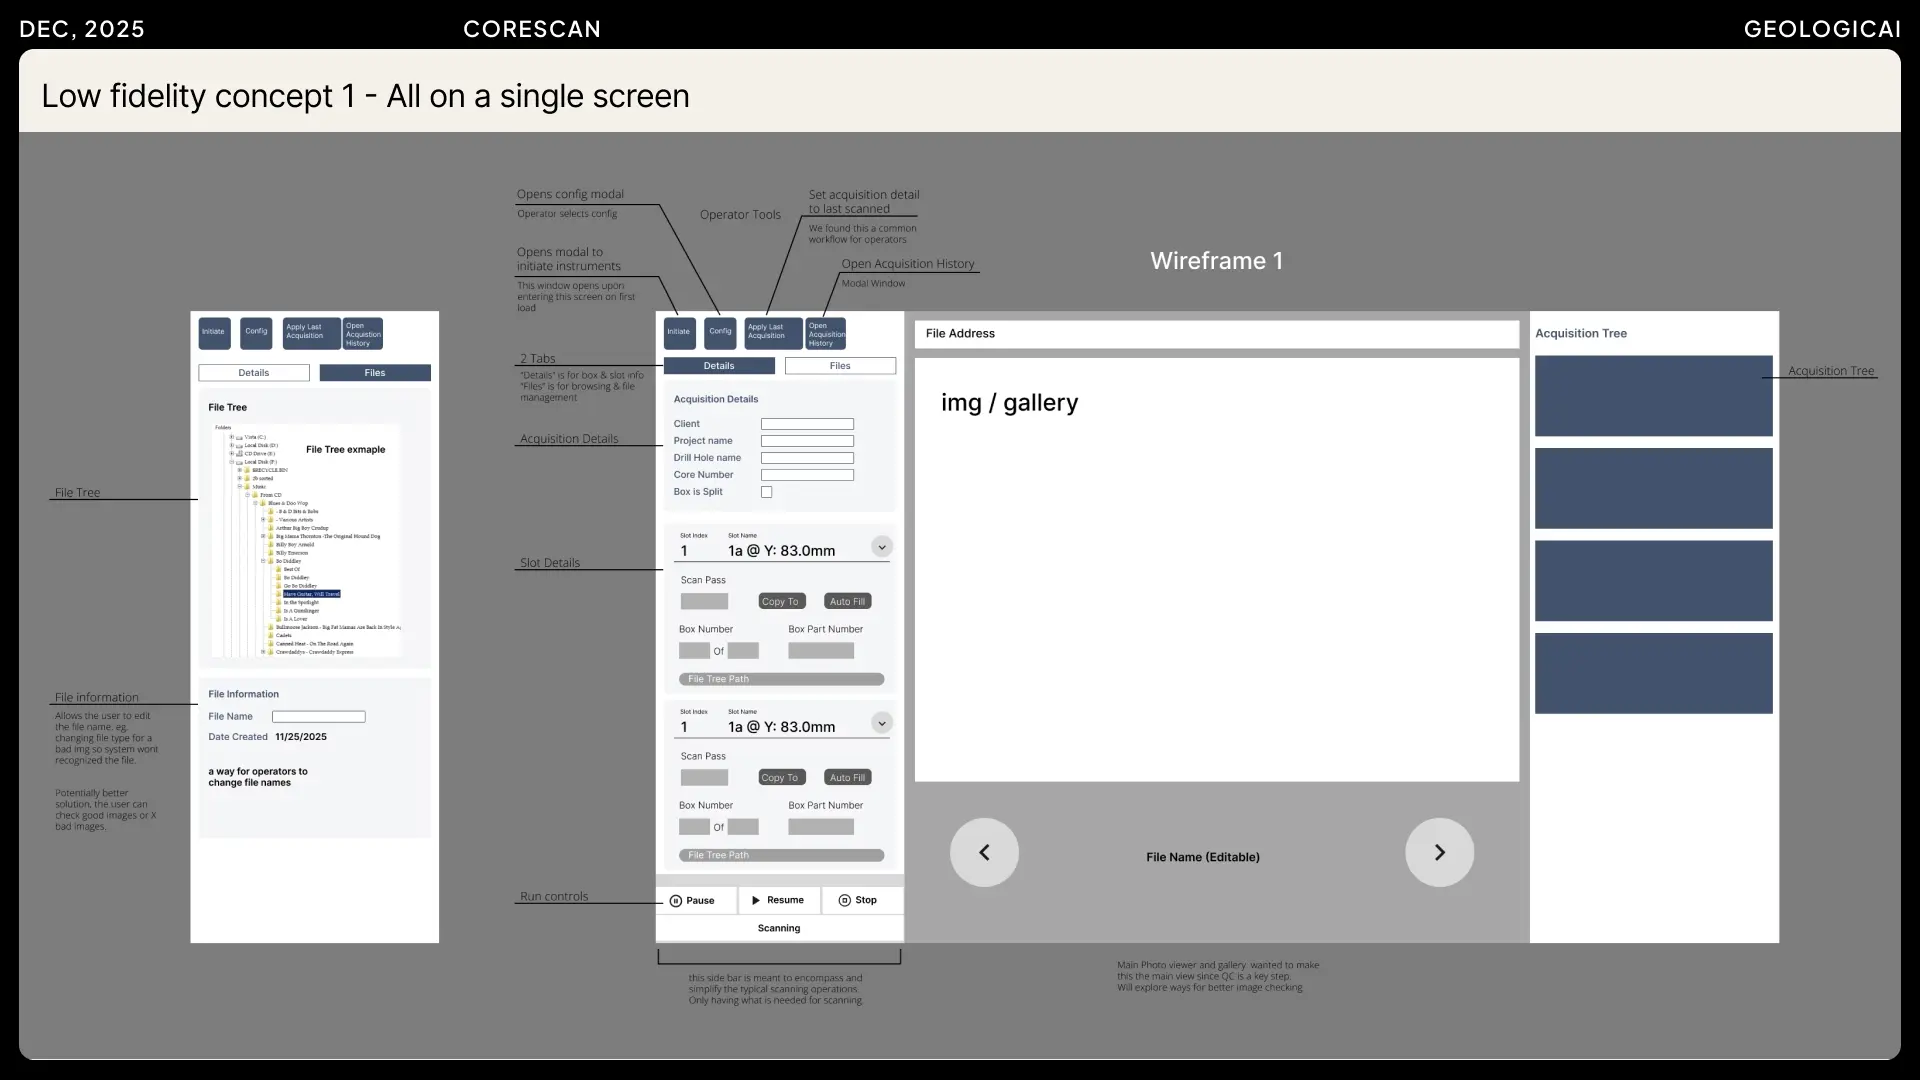Click Open Acquisition History in main wireframe
This screenshot has height=1080, width=1920.
(x=825, y=334)
